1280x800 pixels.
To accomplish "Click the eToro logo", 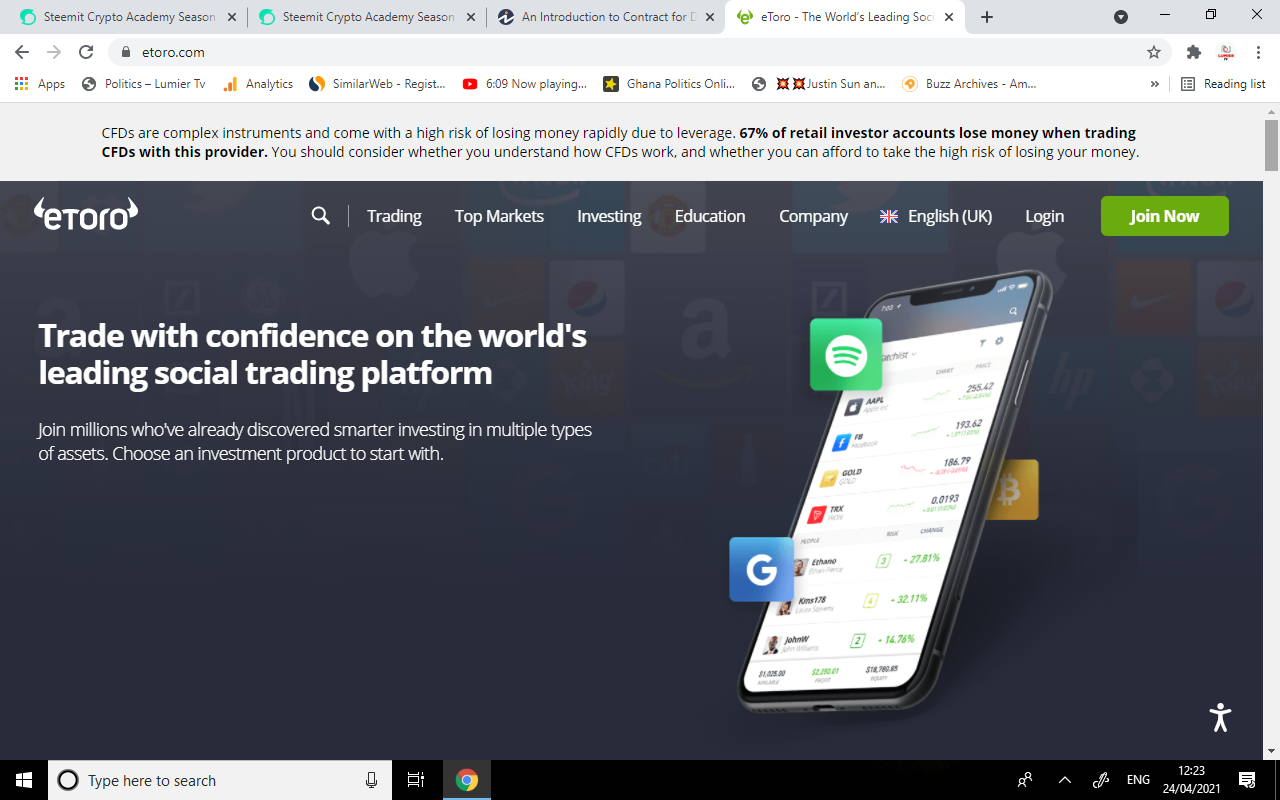I will (86, 214).
